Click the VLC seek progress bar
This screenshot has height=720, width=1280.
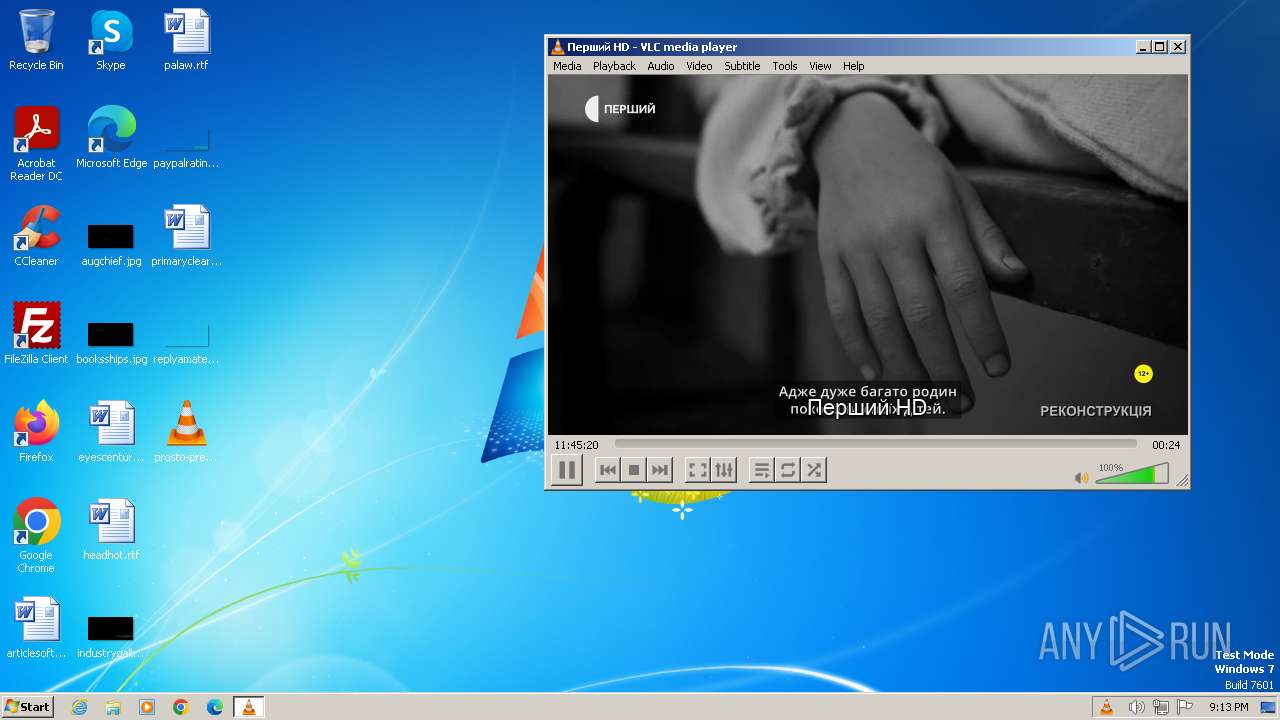click(875, 444)
